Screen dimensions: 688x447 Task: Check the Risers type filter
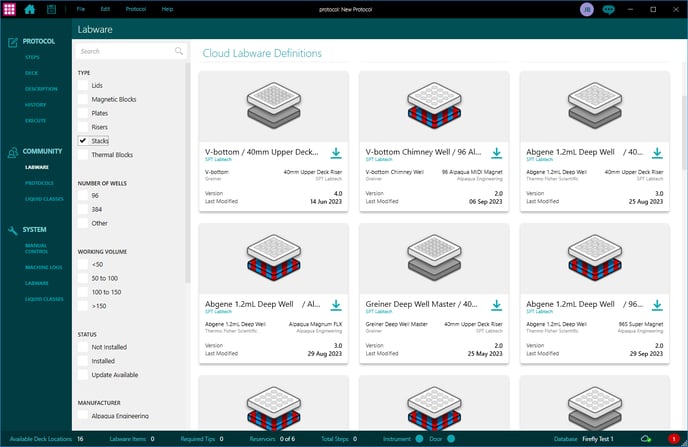coord(82,127)
